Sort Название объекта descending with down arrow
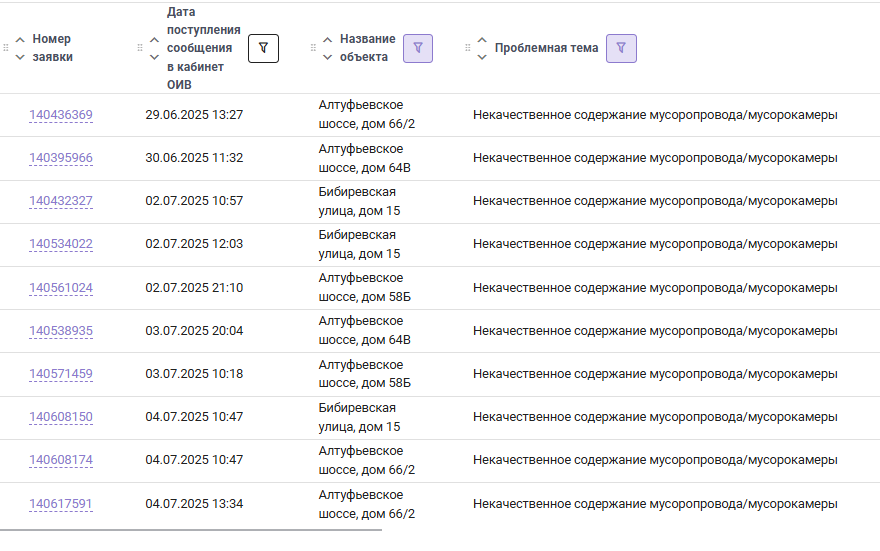880x551 pixels. point(328,57)
